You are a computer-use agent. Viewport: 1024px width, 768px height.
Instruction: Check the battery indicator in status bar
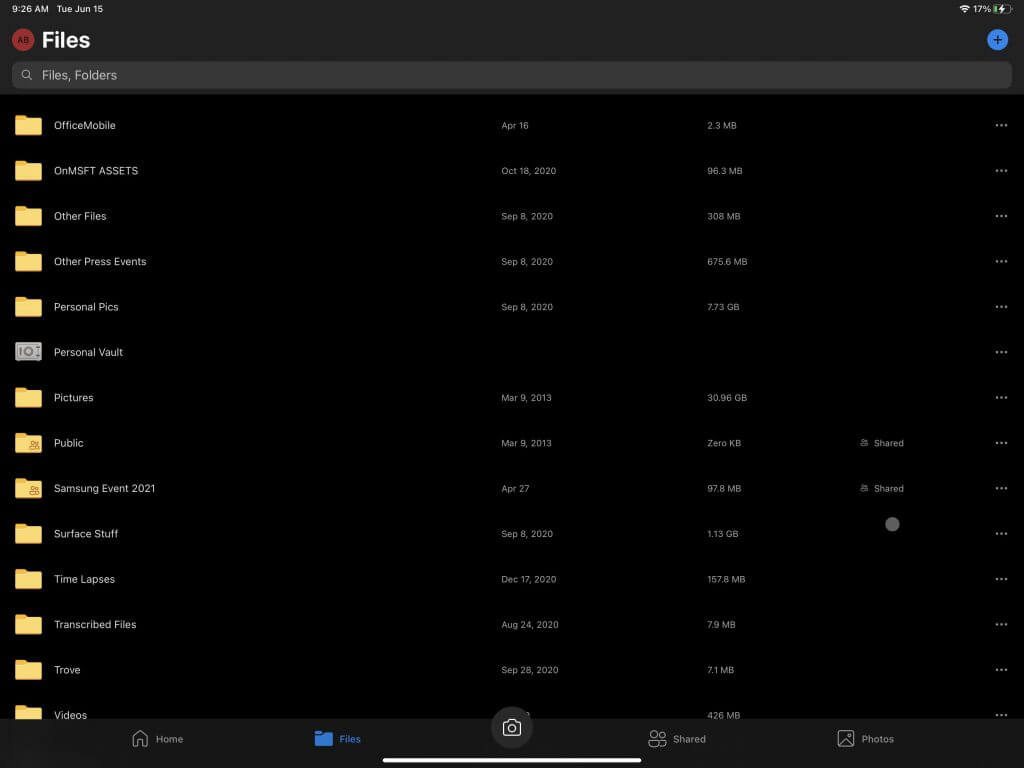tap(1002, 9)
